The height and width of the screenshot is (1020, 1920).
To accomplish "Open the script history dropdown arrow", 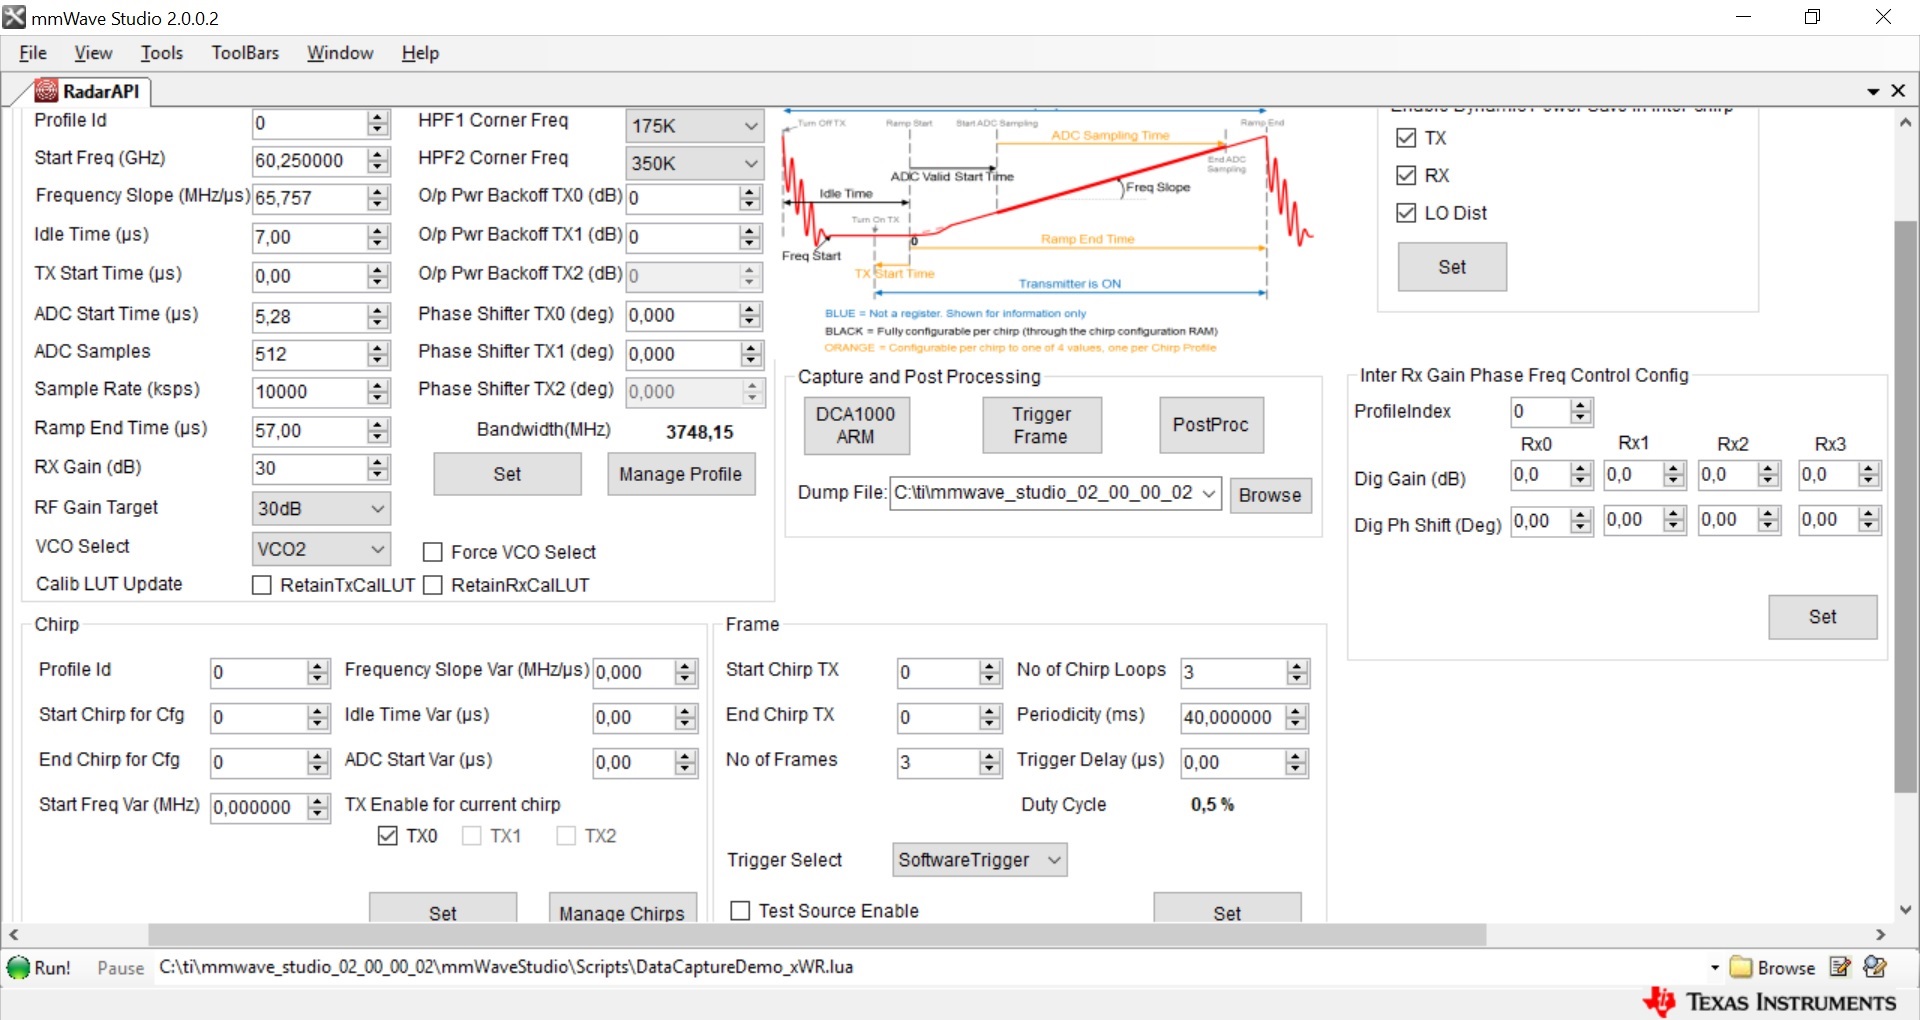I will click(x=1714, y=968).
